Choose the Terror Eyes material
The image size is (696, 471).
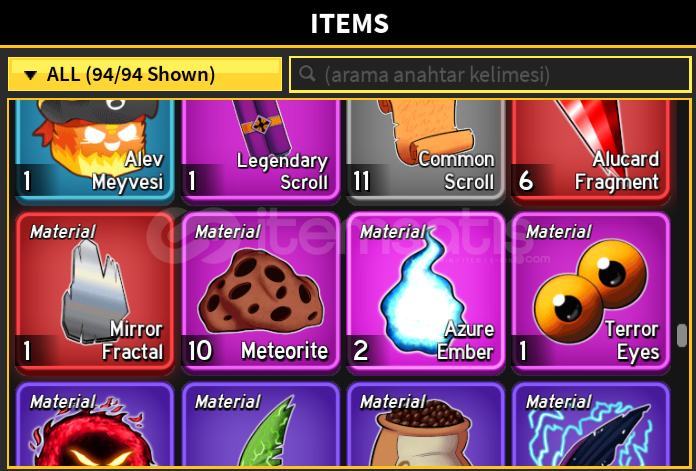pyautogui.click(x=591, y=293)
